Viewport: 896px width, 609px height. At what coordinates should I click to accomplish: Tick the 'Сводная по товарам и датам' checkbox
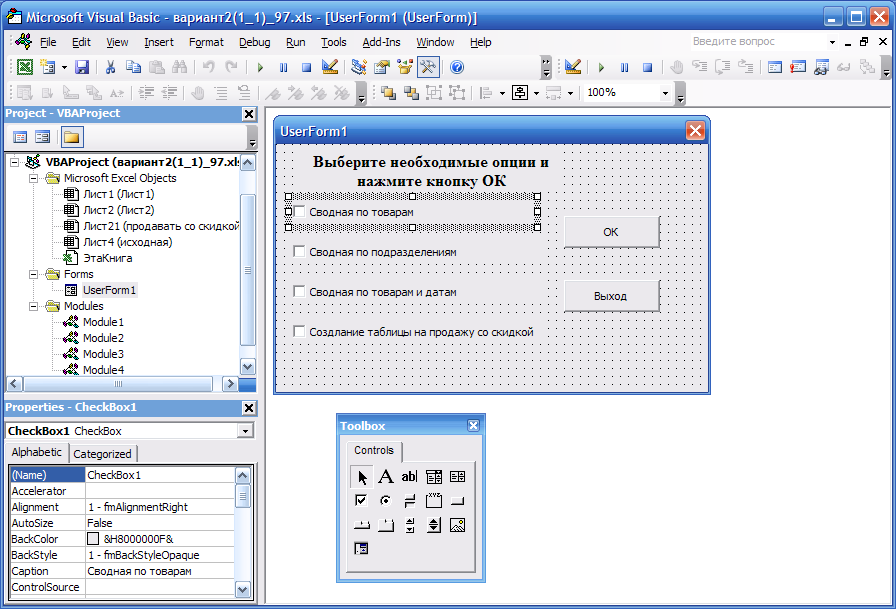(x=299, y=291)
